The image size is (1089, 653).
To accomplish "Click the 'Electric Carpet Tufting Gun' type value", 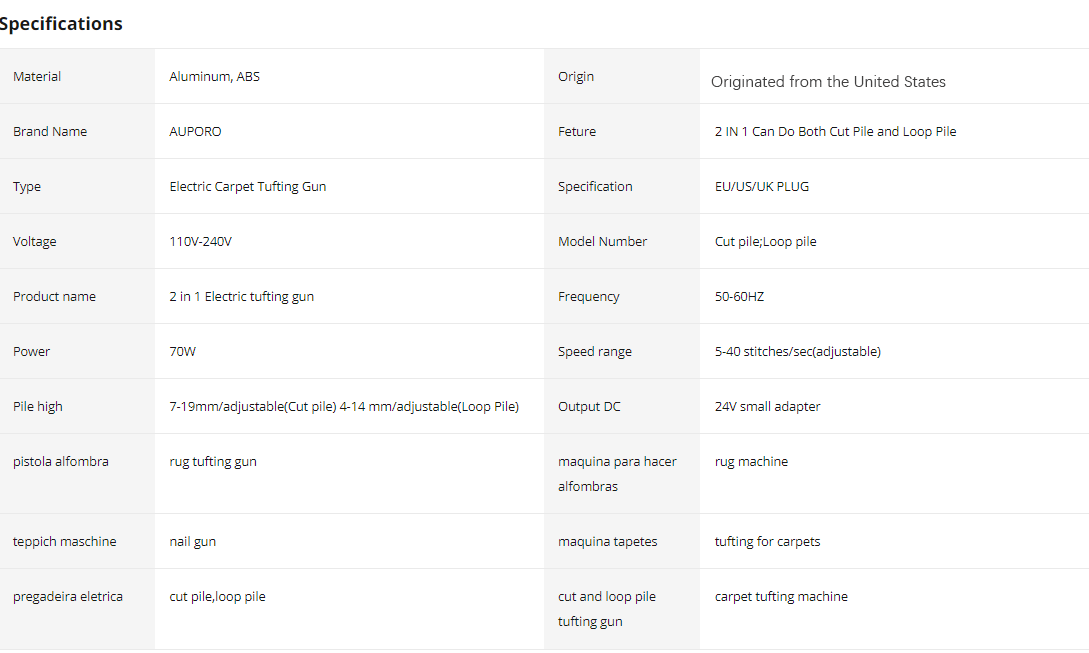I will (247, 186).
